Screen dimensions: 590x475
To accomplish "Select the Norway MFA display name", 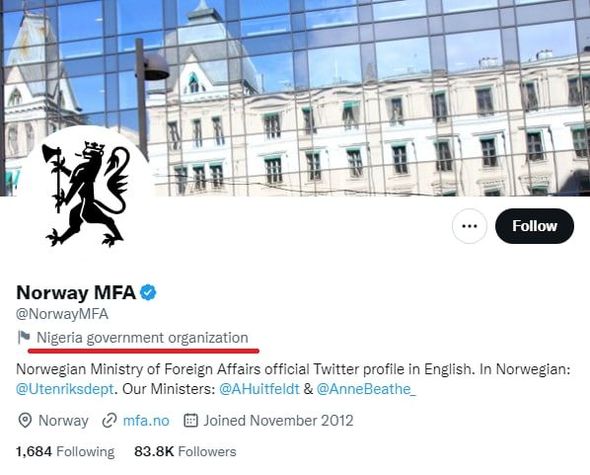I will (76, 292).
